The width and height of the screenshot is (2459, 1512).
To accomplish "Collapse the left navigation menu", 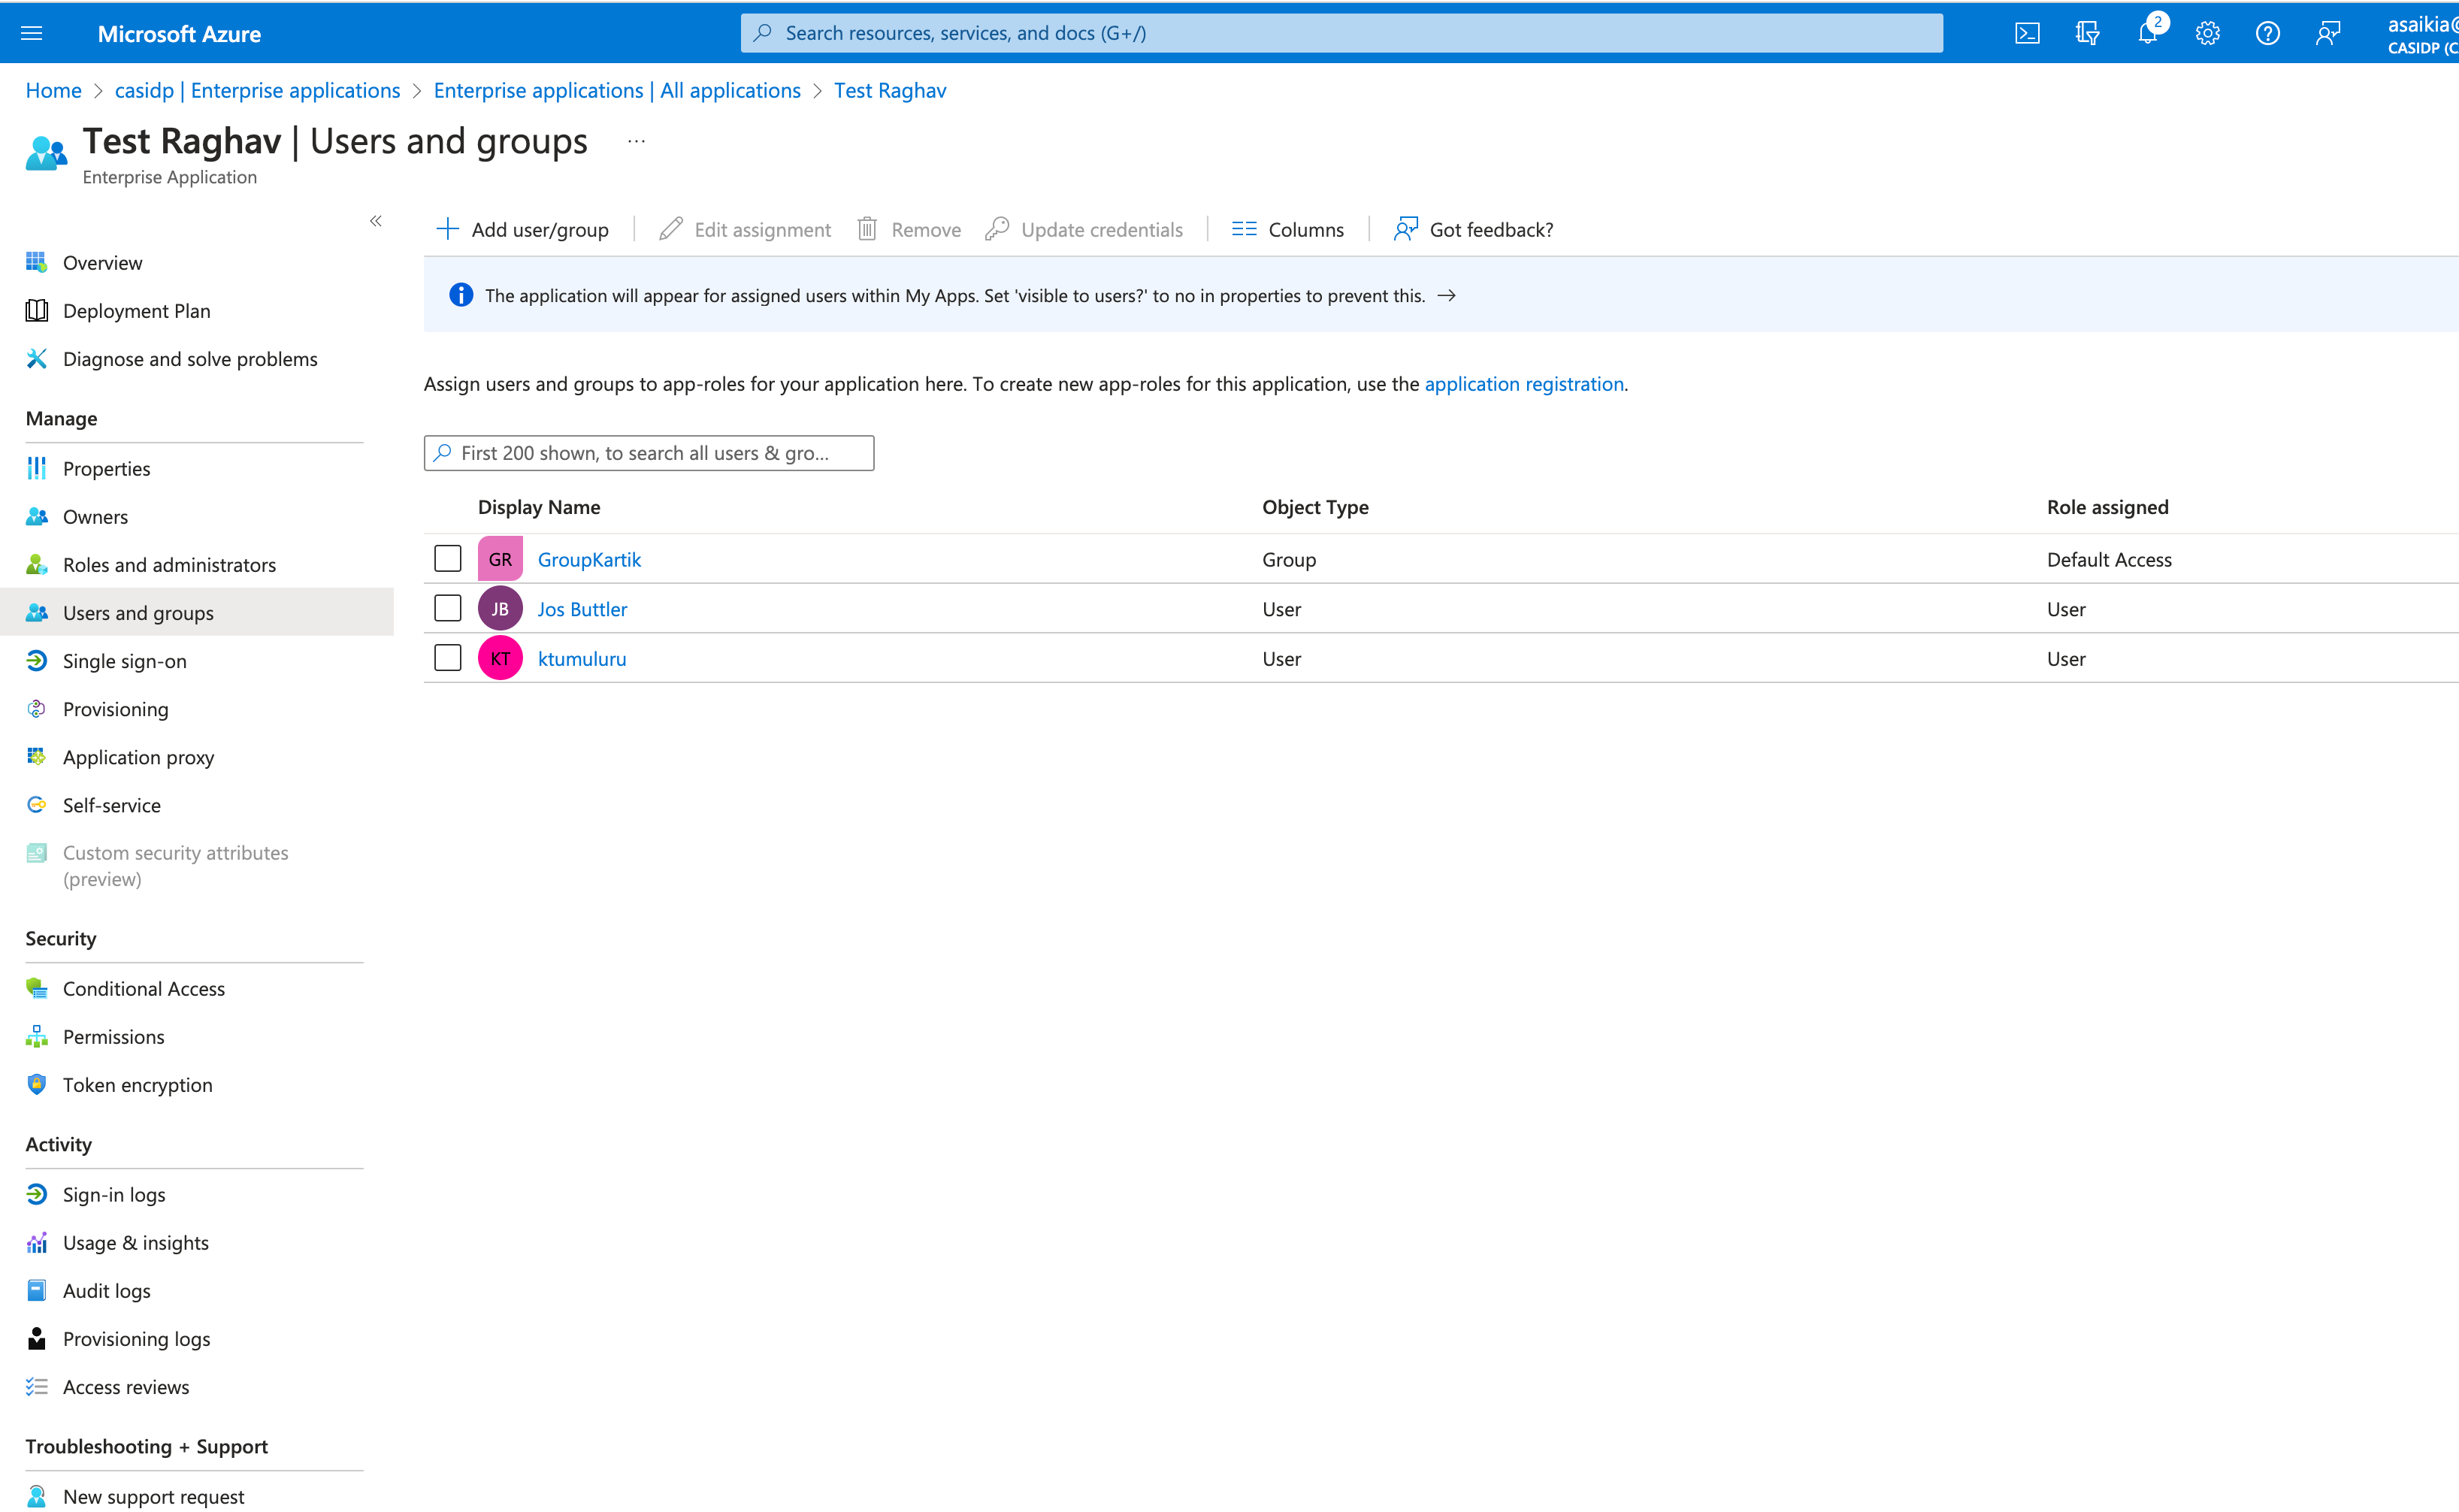I will pyautogui.click(x=376, y=221).
